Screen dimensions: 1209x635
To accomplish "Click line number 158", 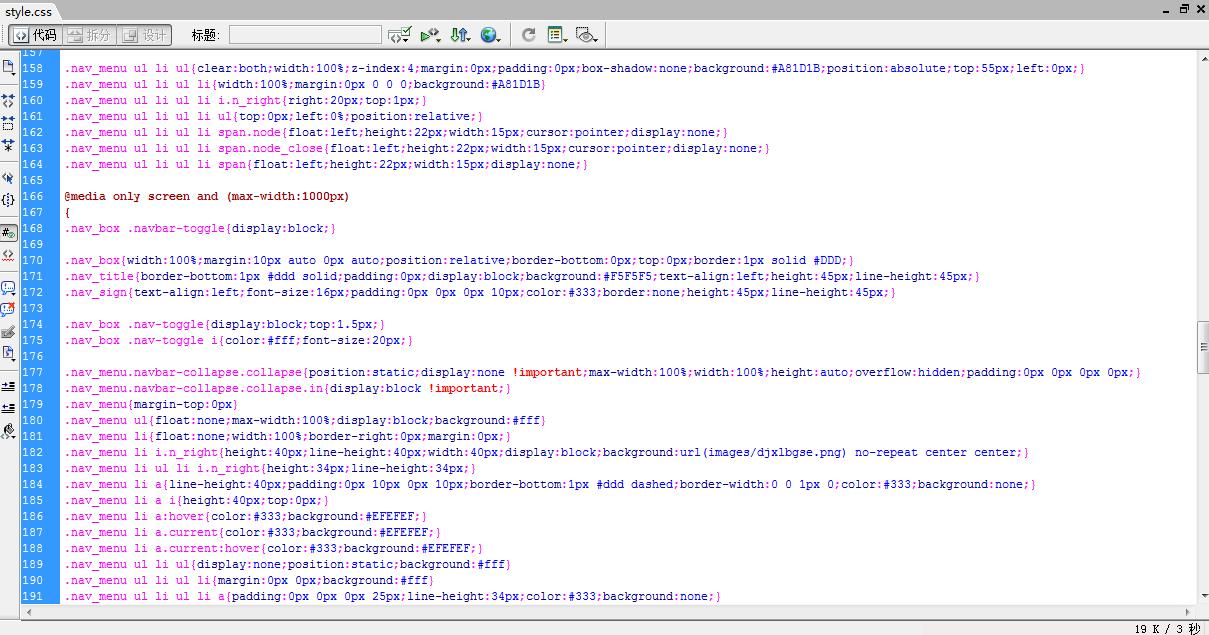I will tap(32, 68).
